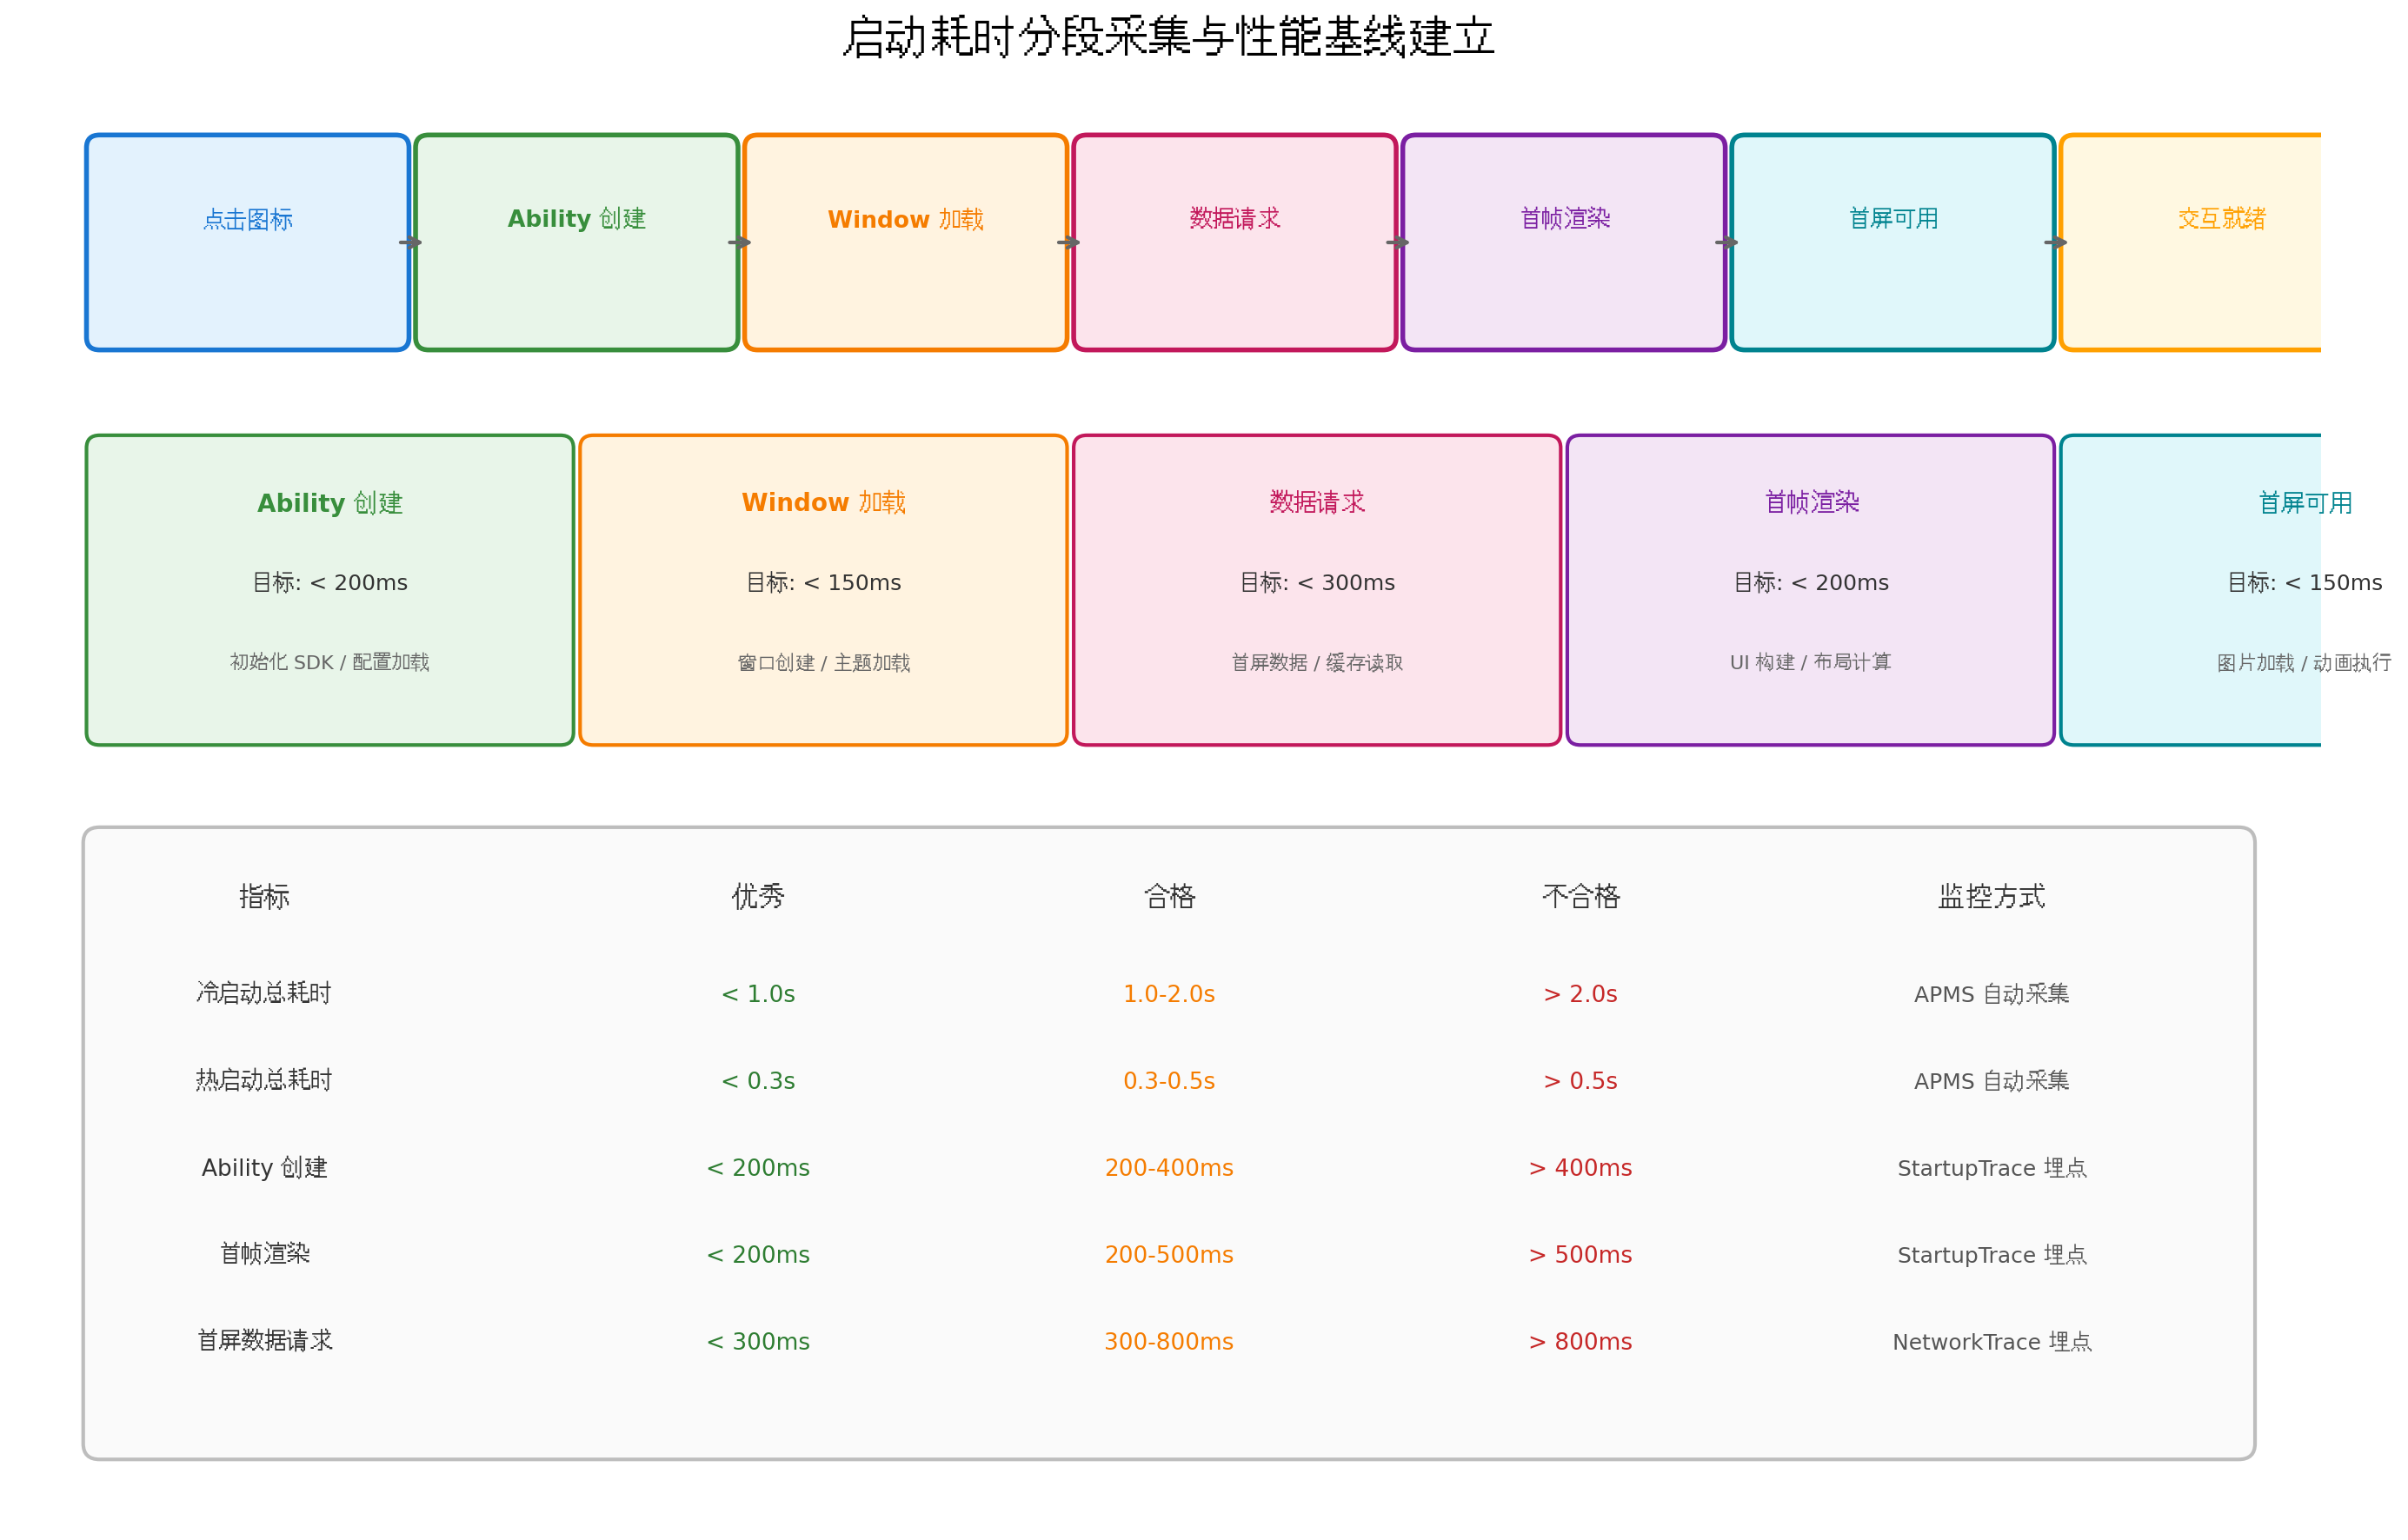Screen dimensions: 2408x1540
Task: Click the > 0.5s cell
Action: (1581, 1081)
